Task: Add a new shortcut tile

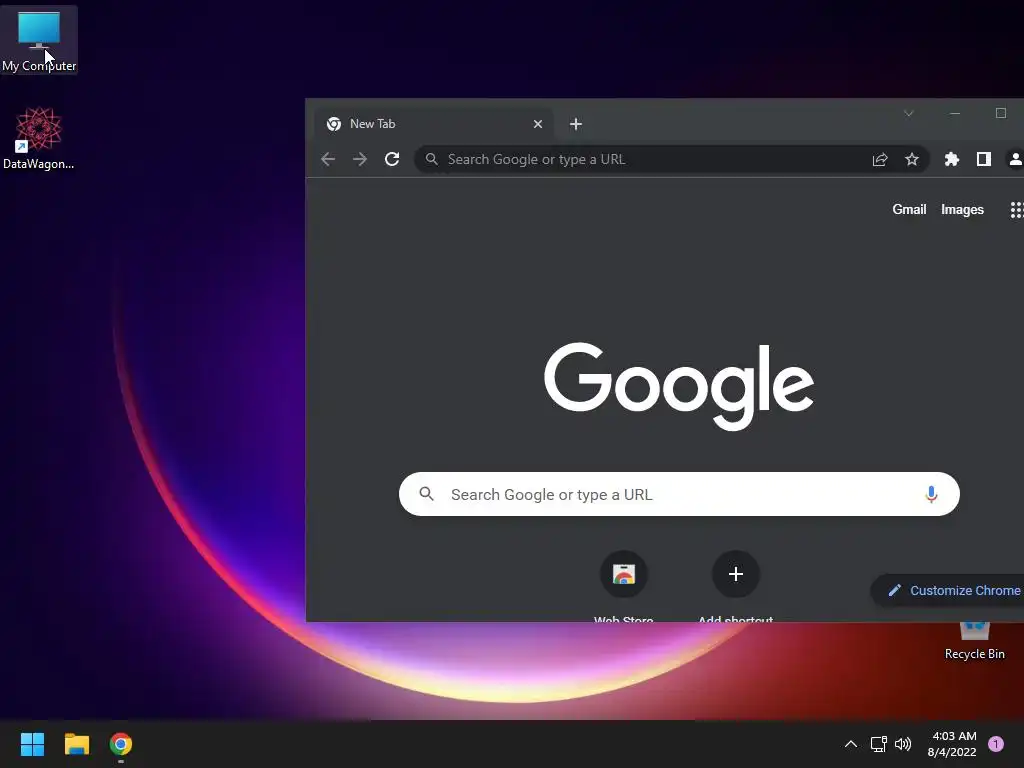Action: point(735,585)
